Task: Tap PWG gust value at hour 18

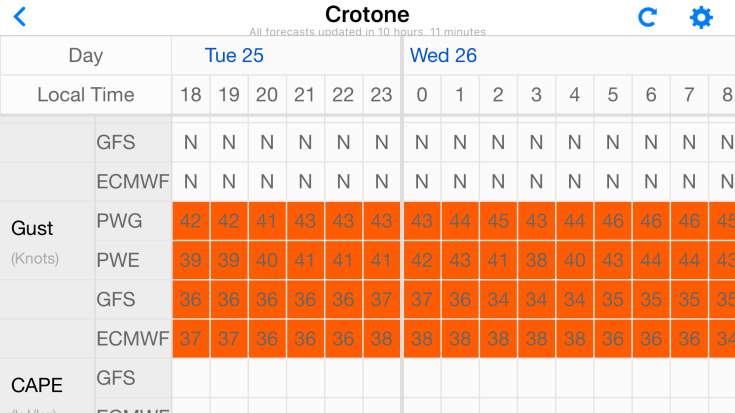Action: [x=190, y=221]
